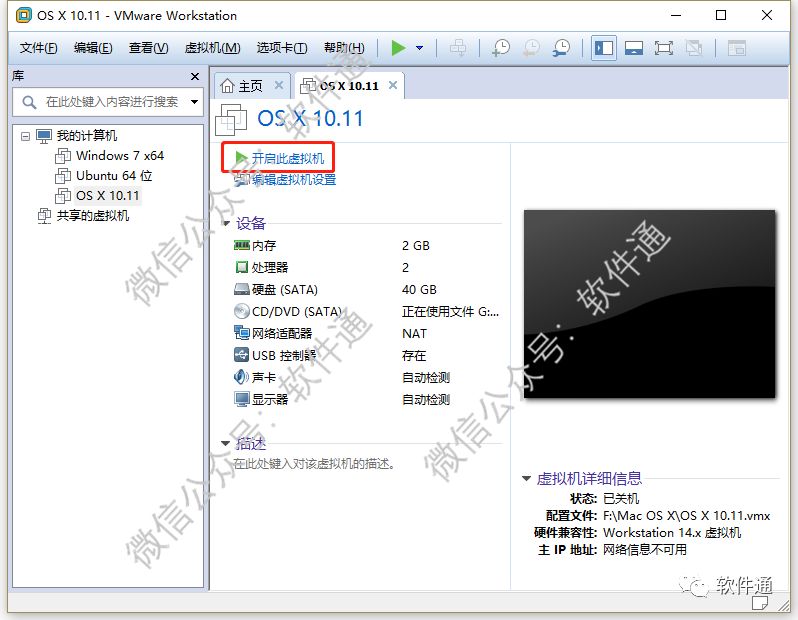Take a snapshot with the clock-plus icon
This screenshot has height=620, width=798.
click(501, 48)
